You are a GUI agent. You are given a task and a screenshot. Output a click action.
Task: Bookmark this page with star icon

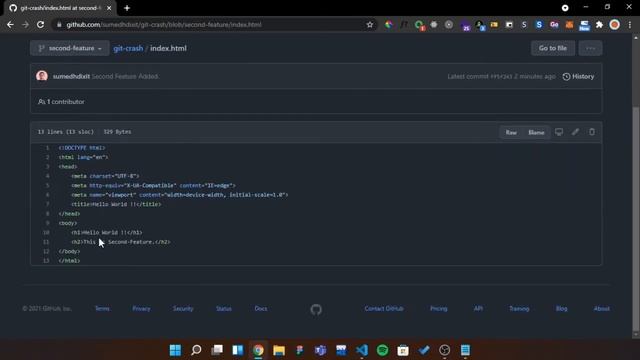coord(370,24)
